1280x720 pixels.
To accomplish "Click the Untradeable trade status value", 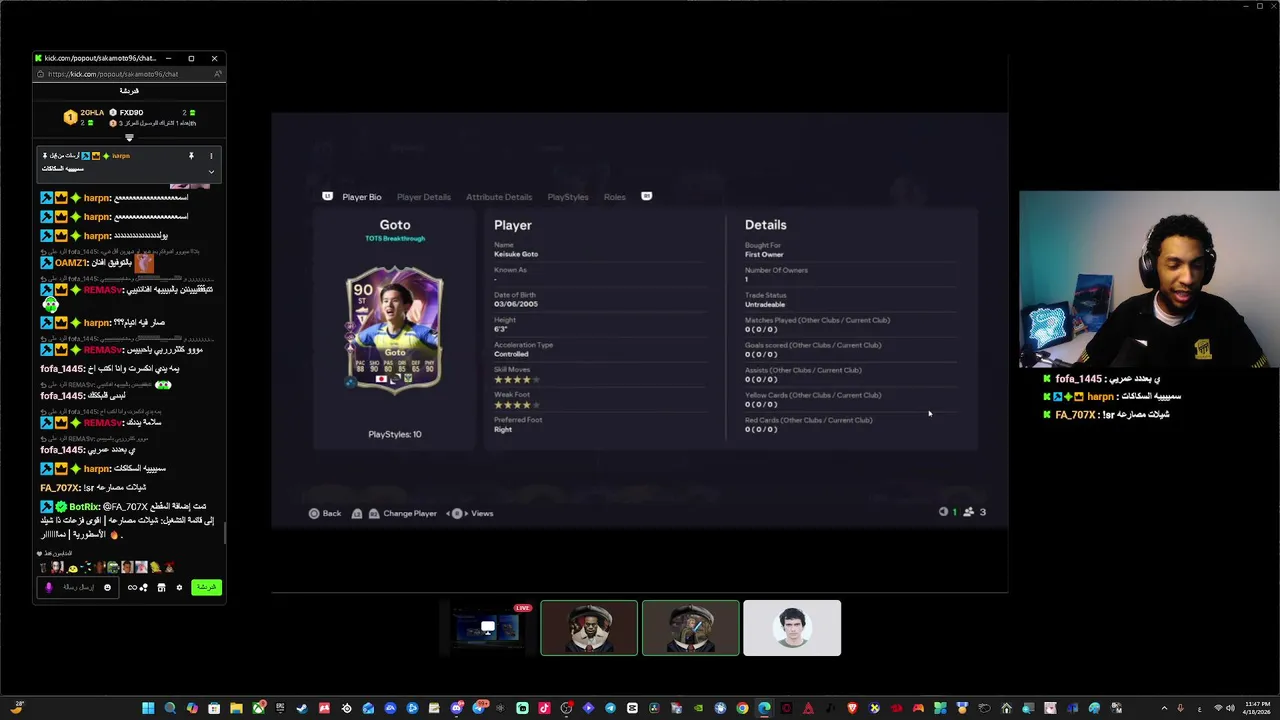I will click(765, 304).
